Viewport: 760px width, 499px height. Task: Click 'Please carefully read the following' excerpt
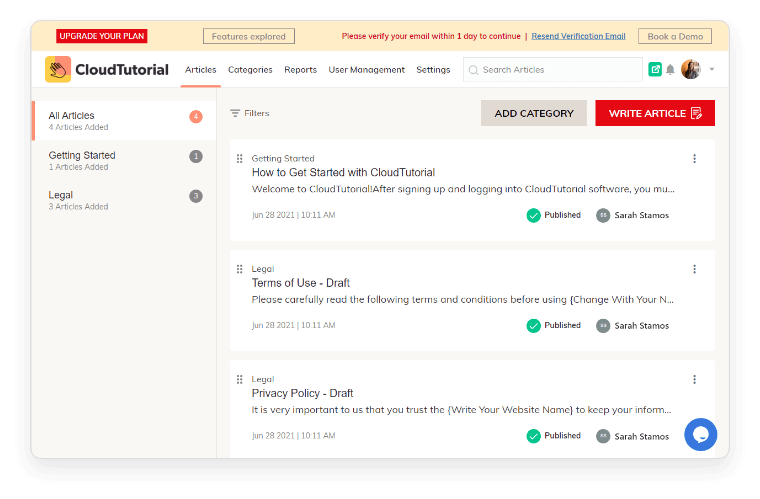[462, 299]
